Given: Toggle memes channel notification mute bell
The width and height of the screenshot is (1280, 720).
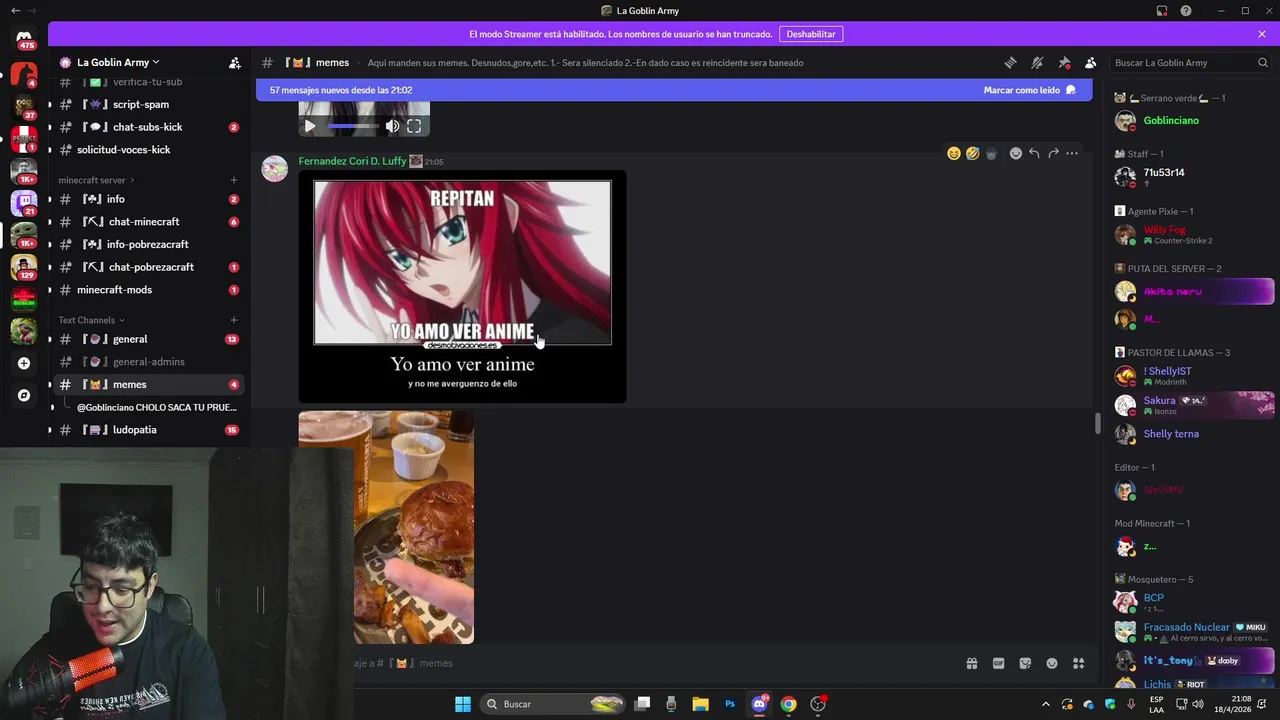Looking at the screenshot, I should click(1037, 63).
